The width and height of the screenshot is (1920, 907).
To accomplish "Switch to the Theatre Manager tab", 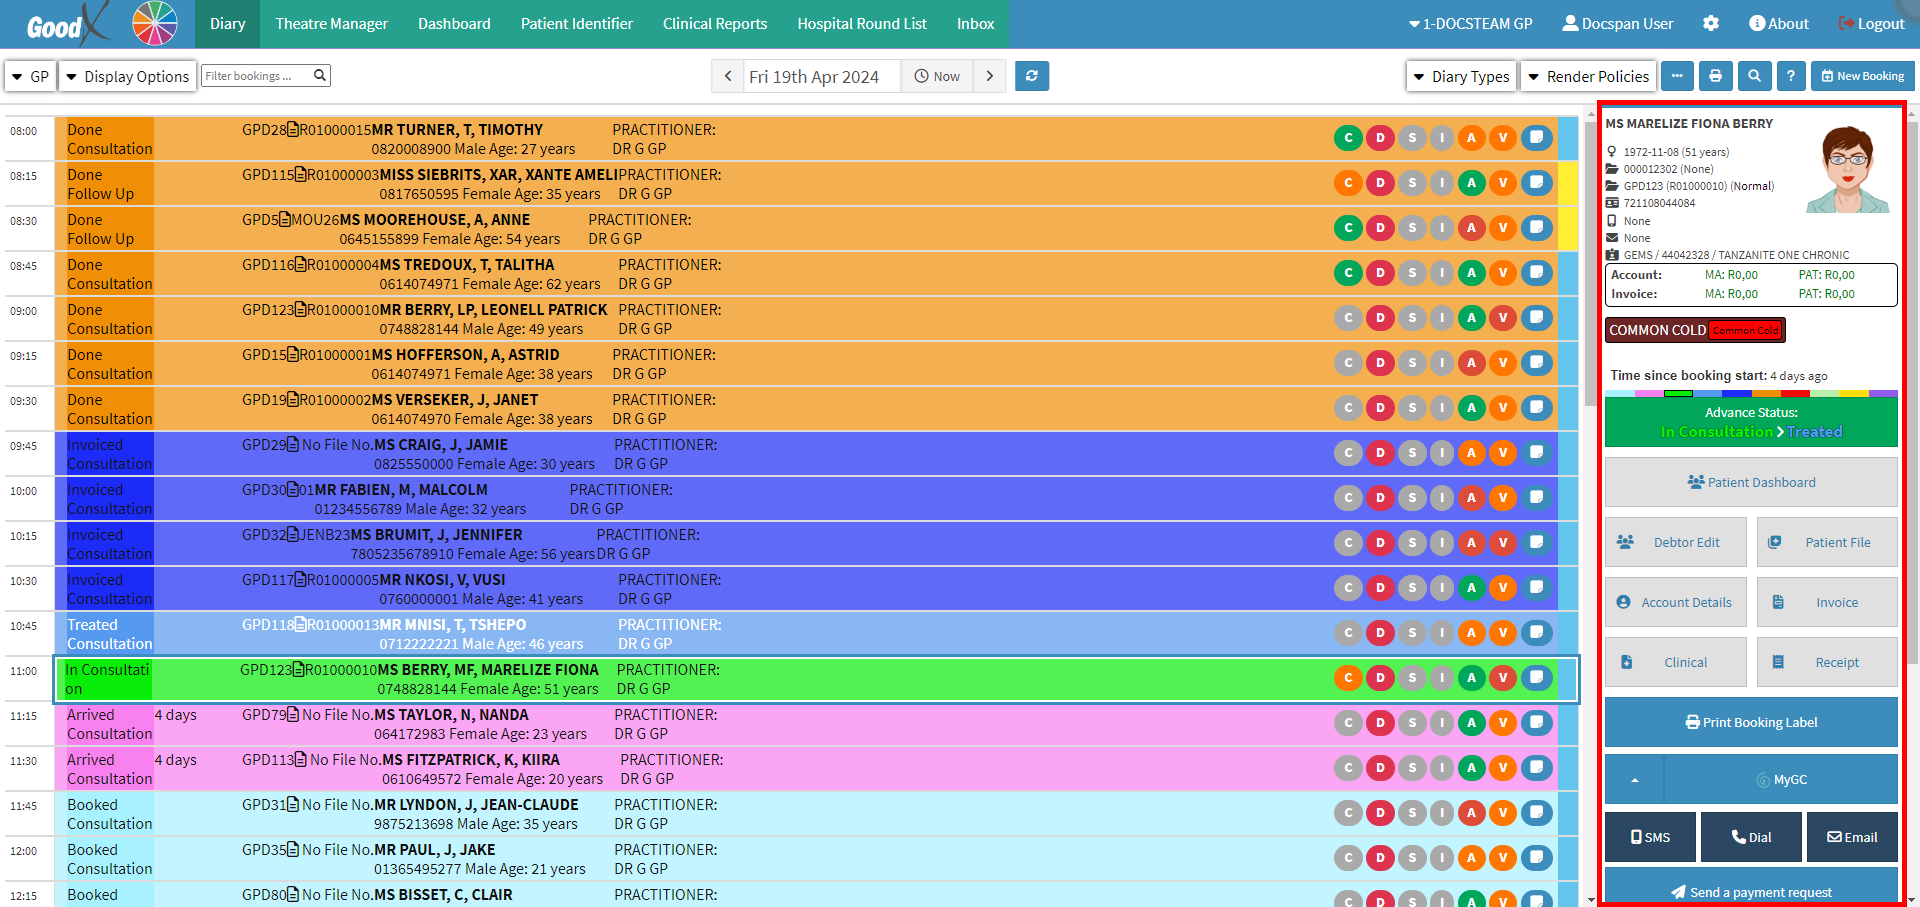I will (331, 24).
